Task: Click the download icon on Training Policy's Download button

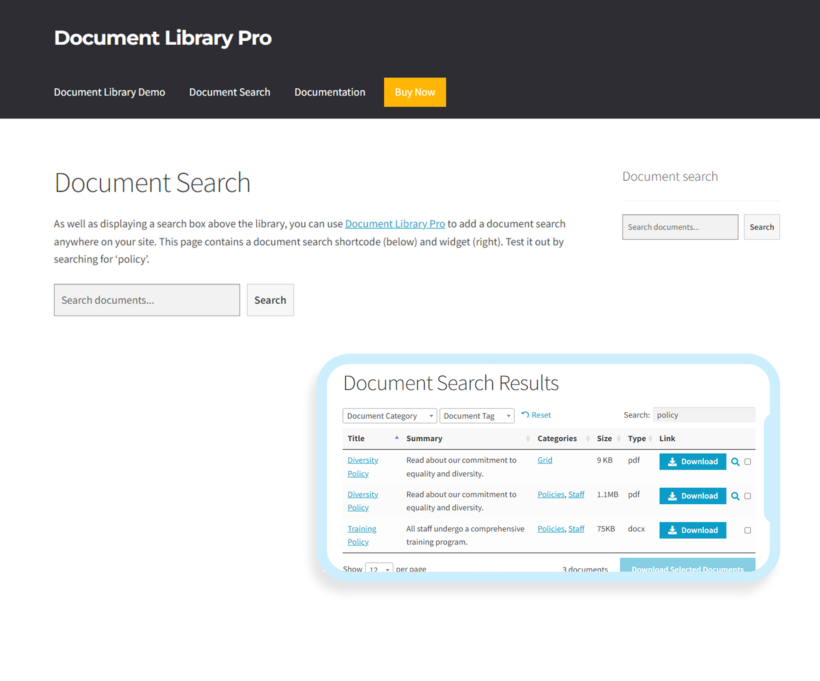Action: [x=672, y=529]
